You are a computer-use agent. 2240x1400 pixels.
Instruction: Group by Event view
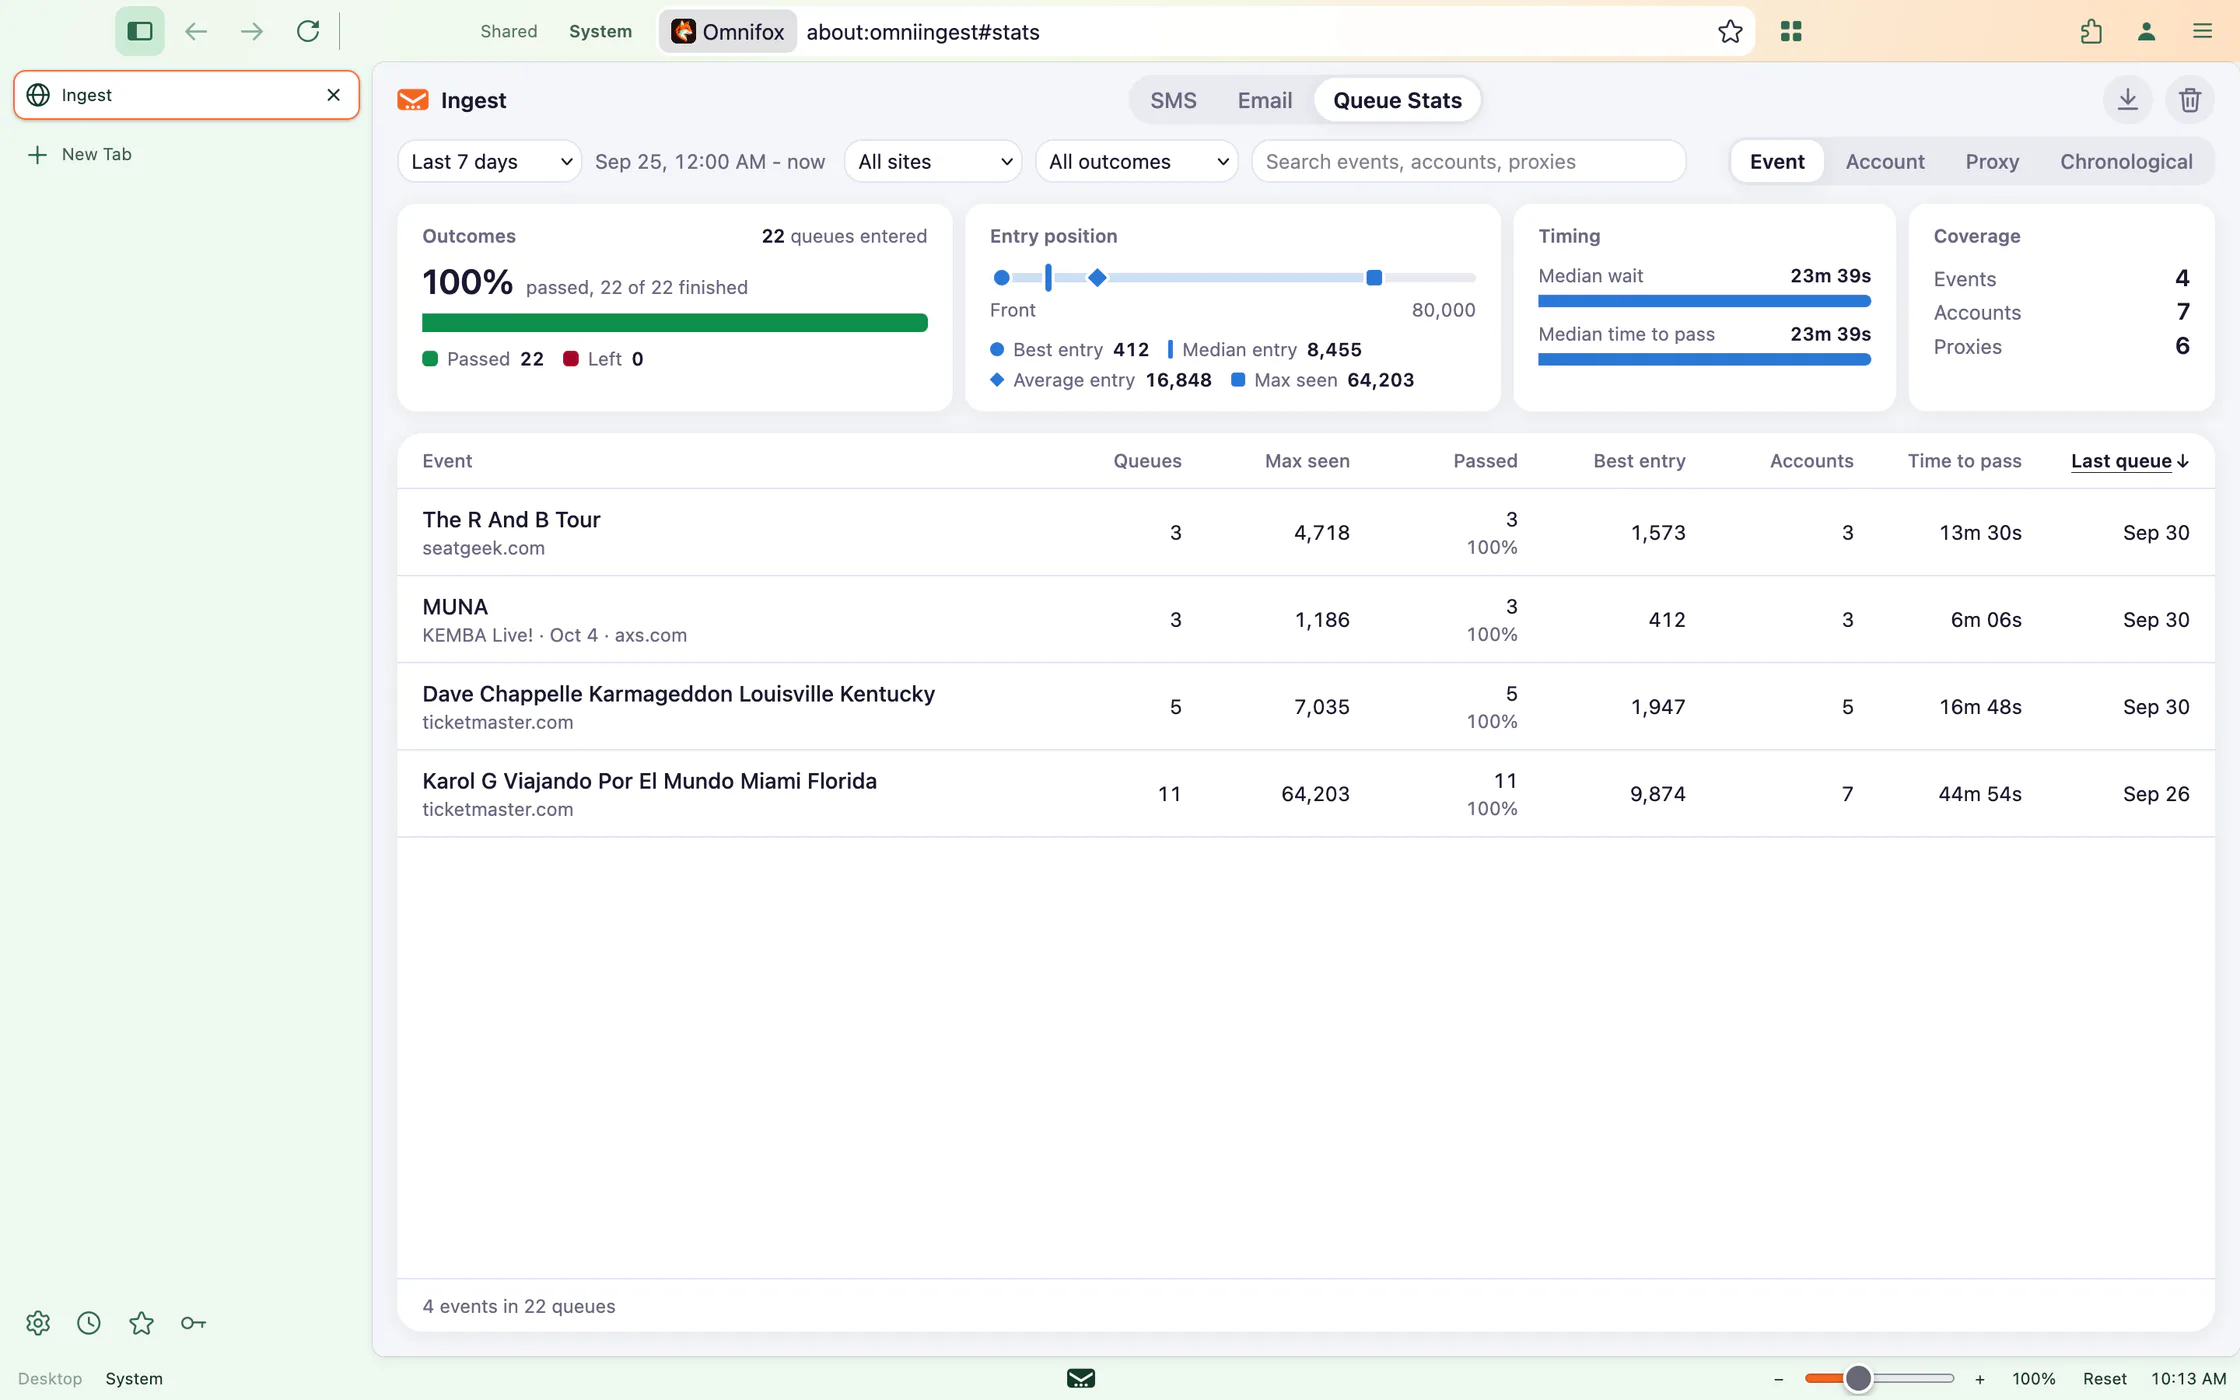pos(1777,161)
